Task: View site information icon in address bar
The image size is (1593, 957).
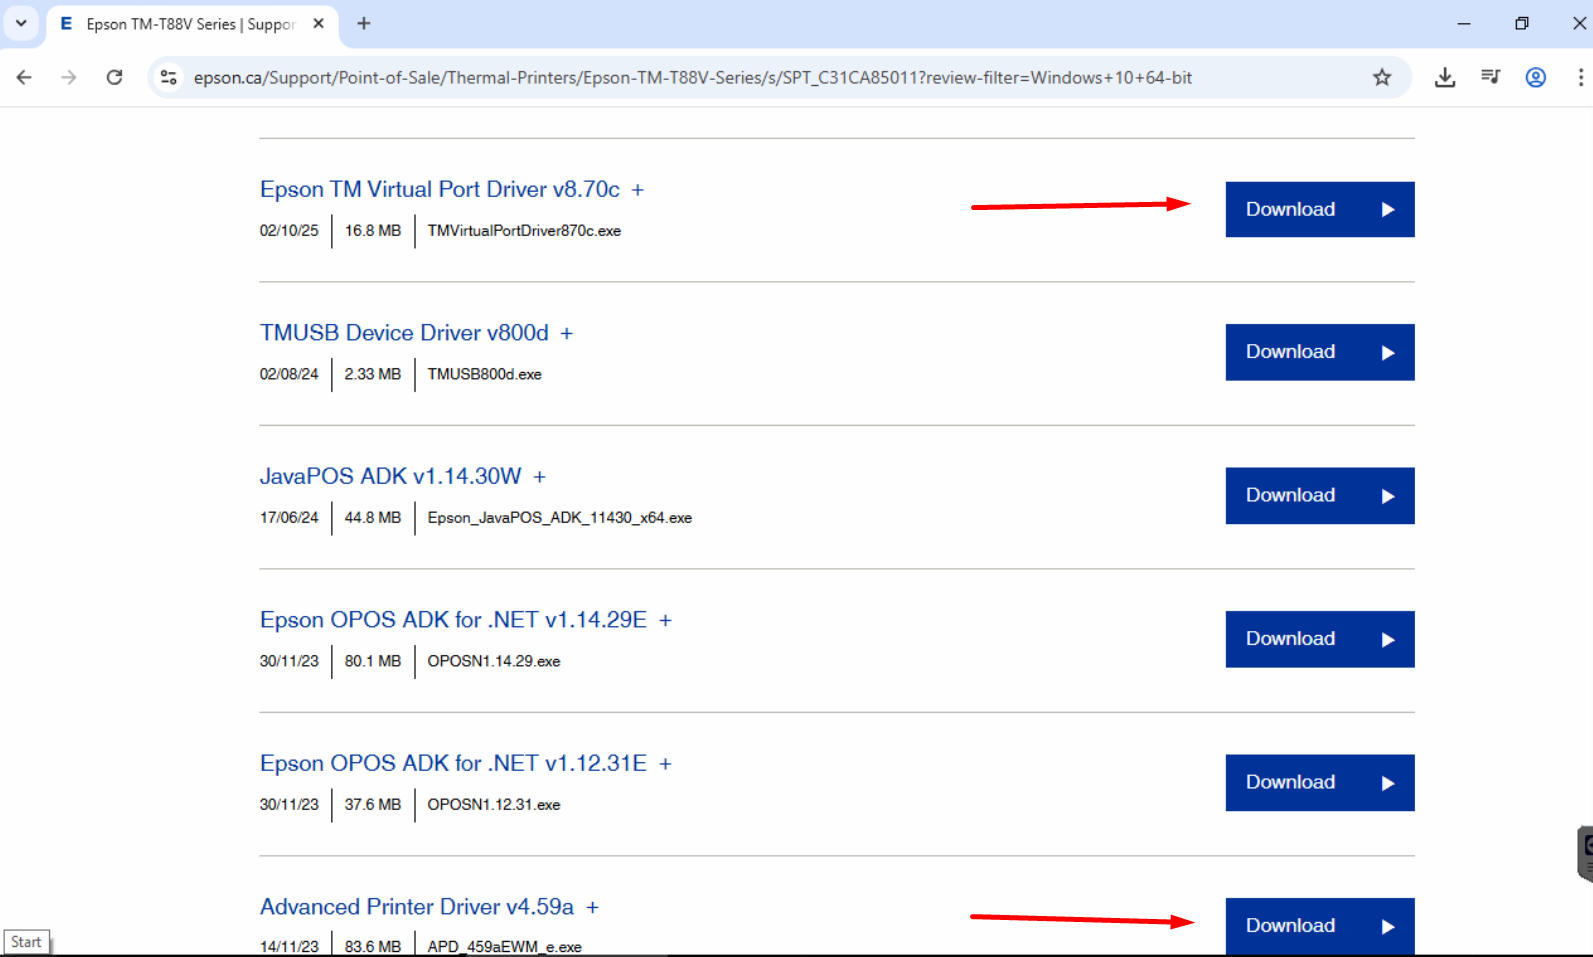Action: (169, 77)
